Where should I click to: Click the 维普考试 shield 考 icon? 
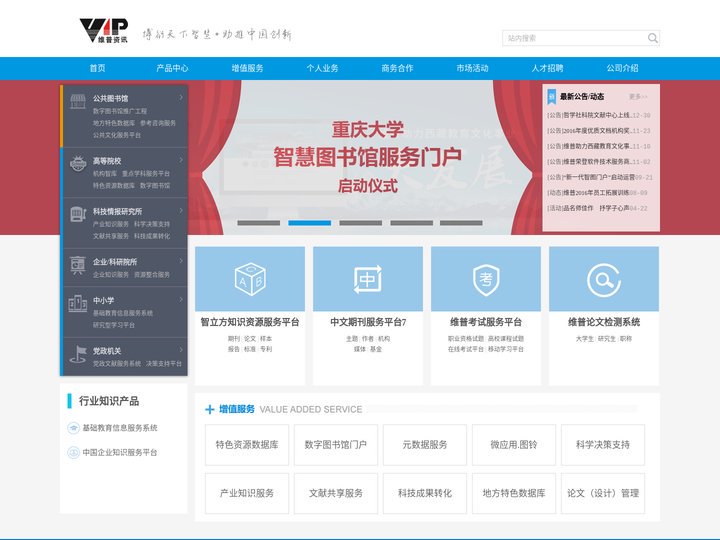click(x=486, y=279)
